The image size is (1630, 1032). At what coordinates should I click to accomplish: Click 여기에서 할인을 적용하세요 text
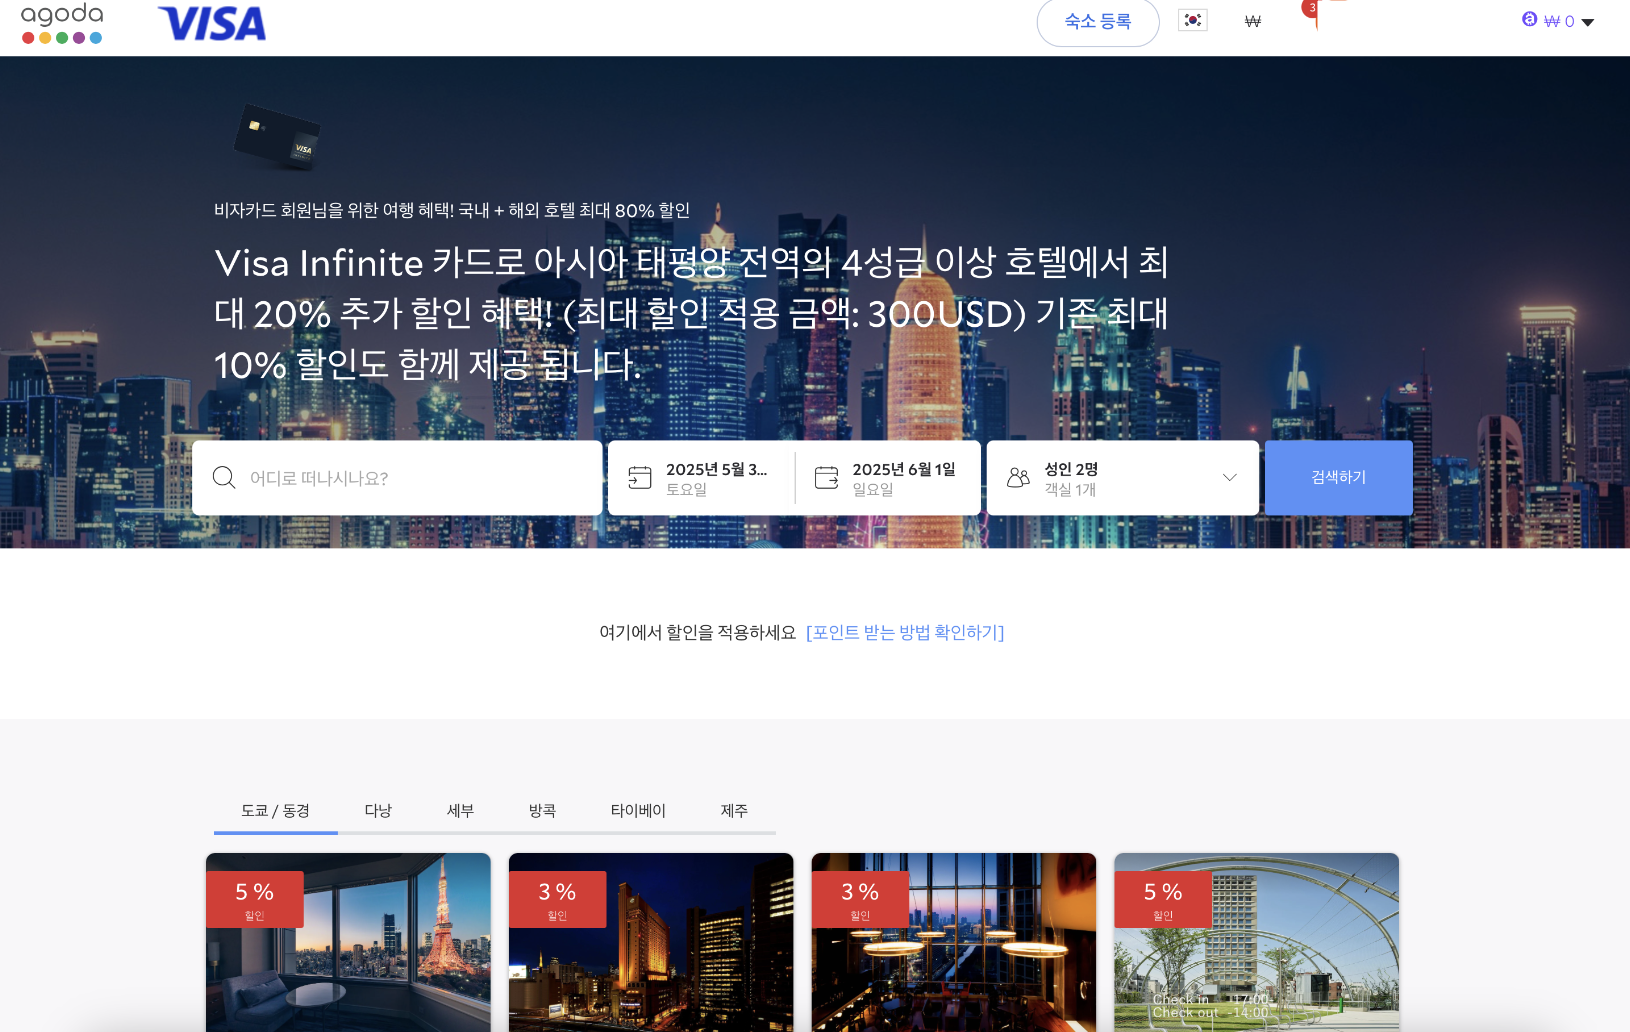pos(697,632)
